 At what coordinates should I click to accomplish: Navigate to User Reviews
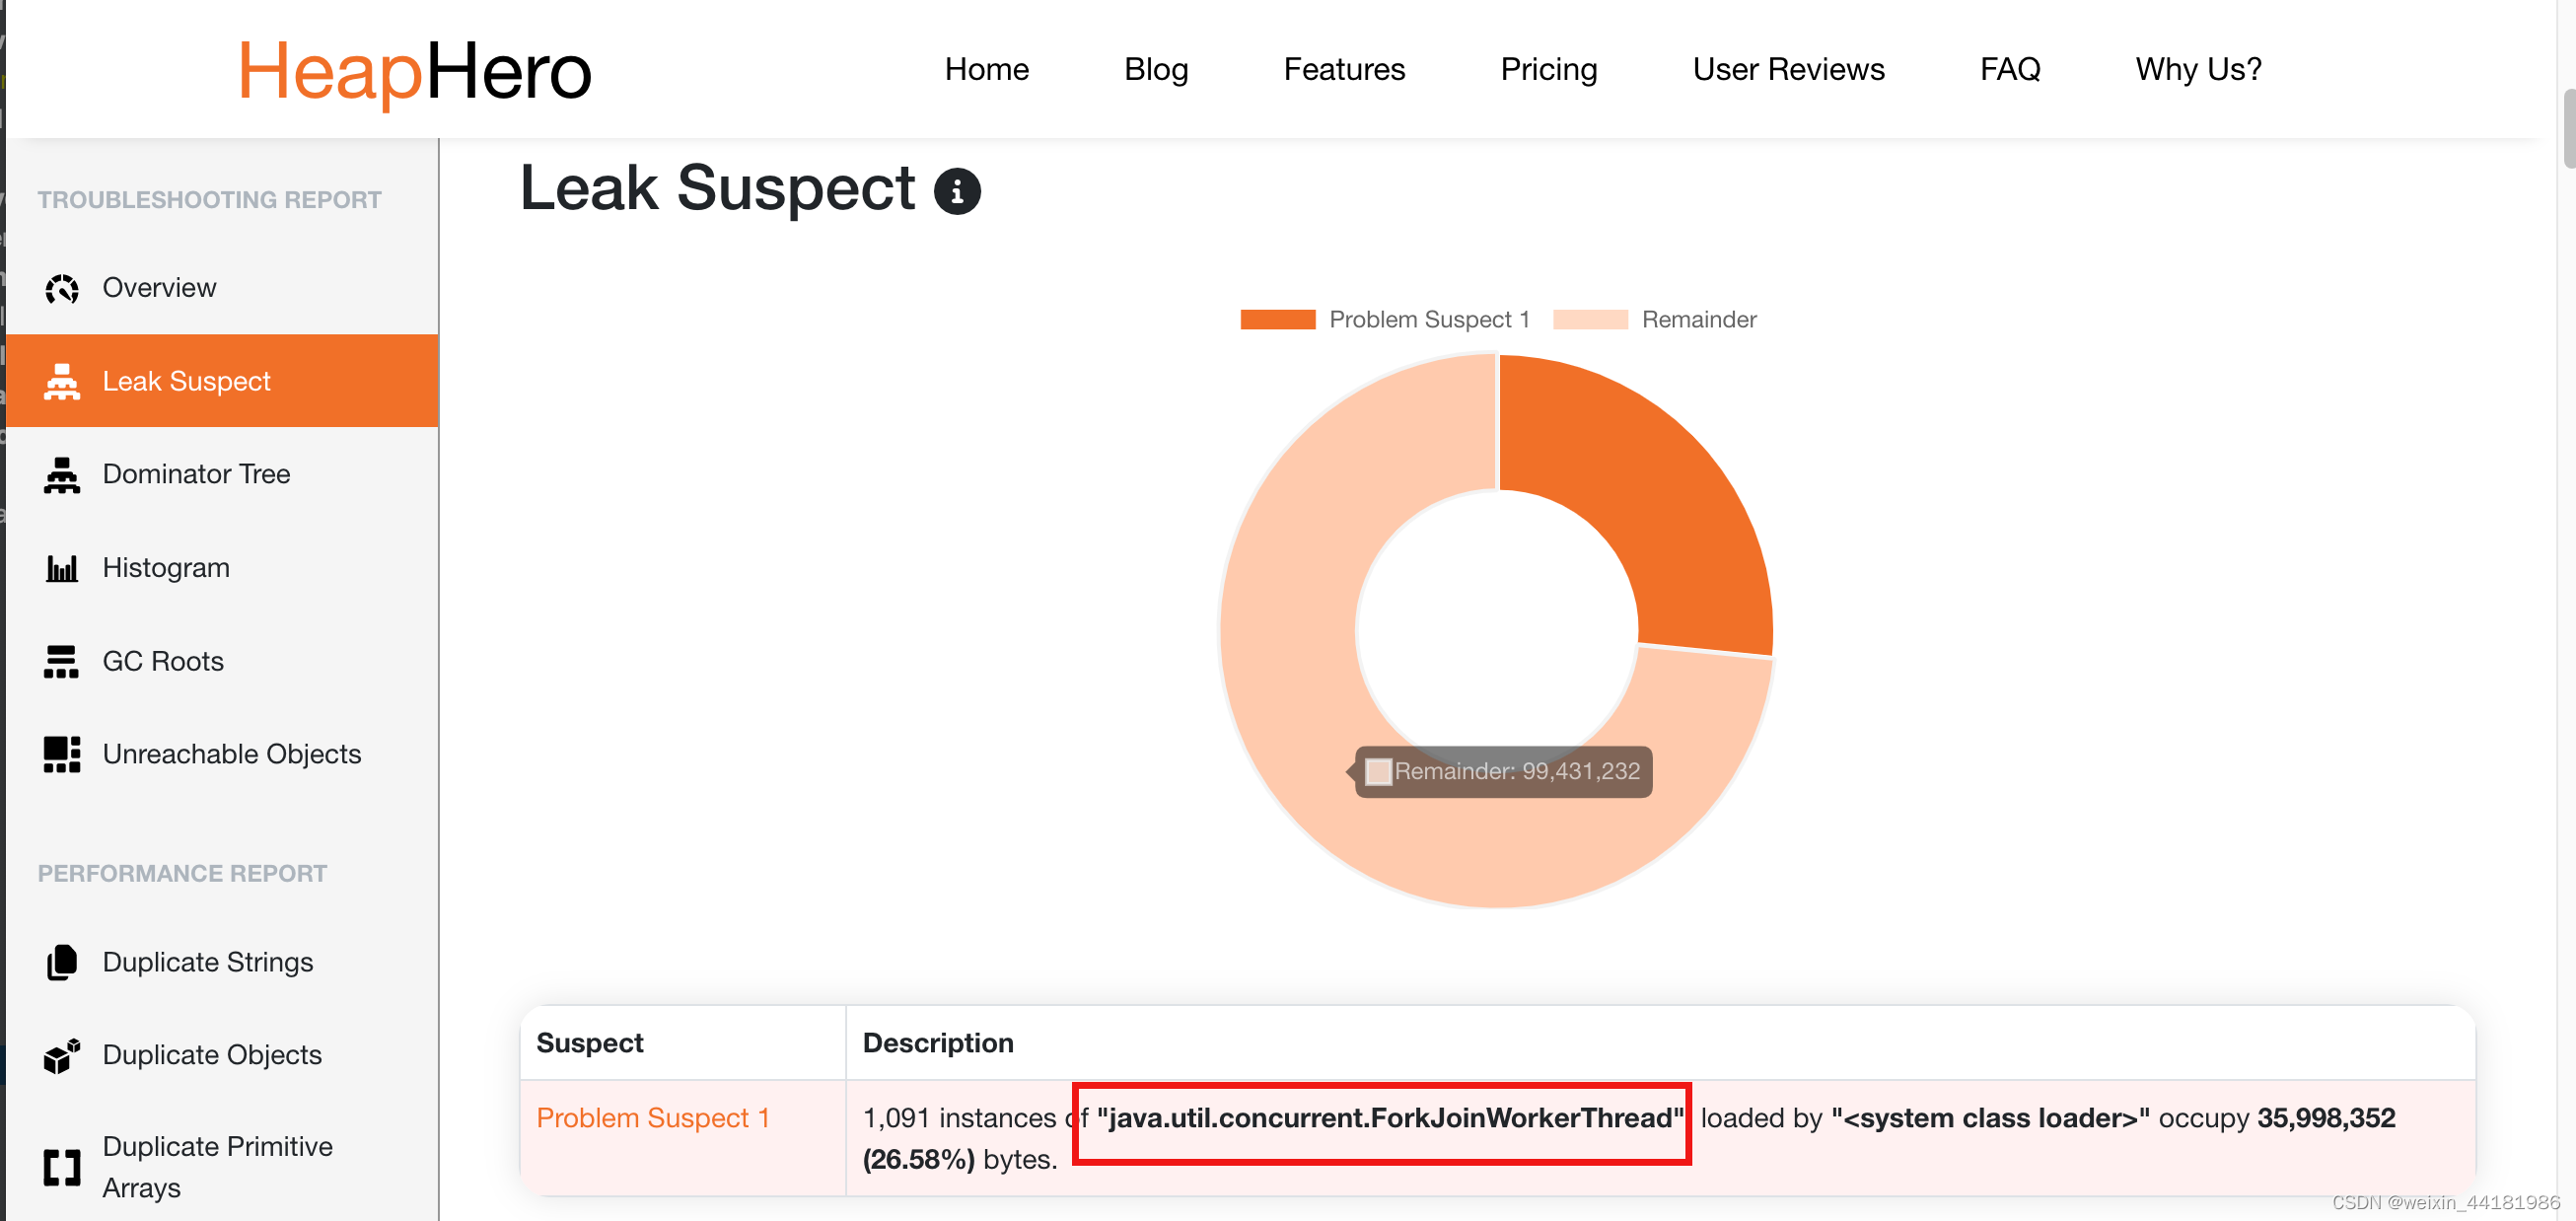click(x=1788, y=69)
